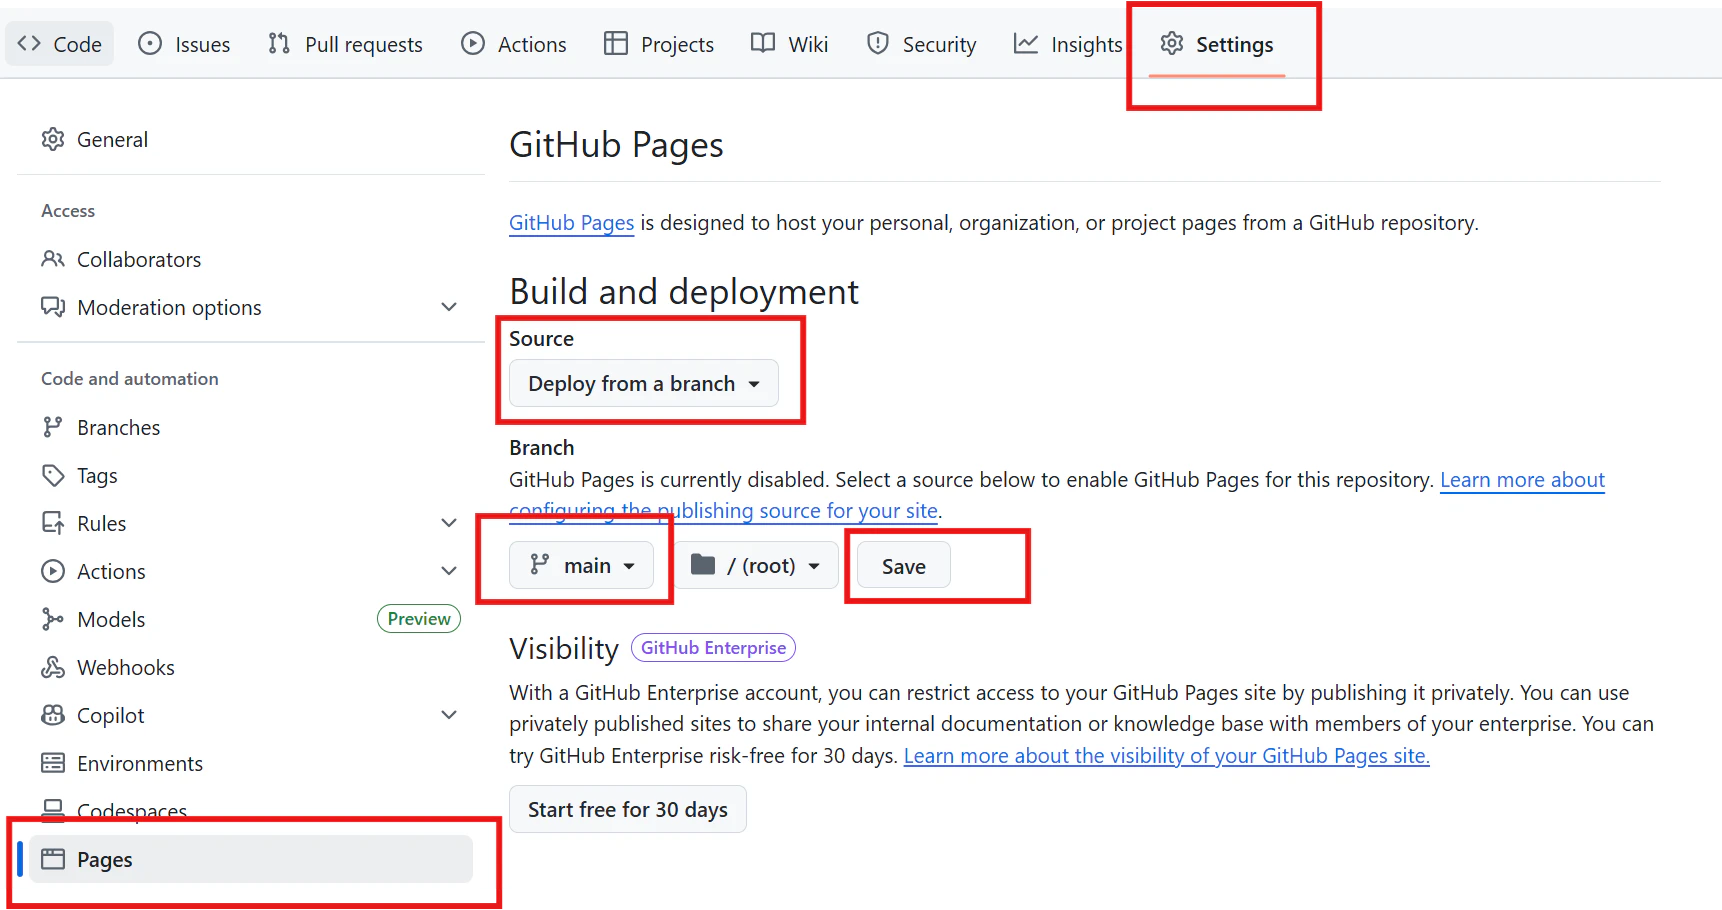Click the Webhooks icon
Screen dimensions: 1722x910
click(53, 668)
